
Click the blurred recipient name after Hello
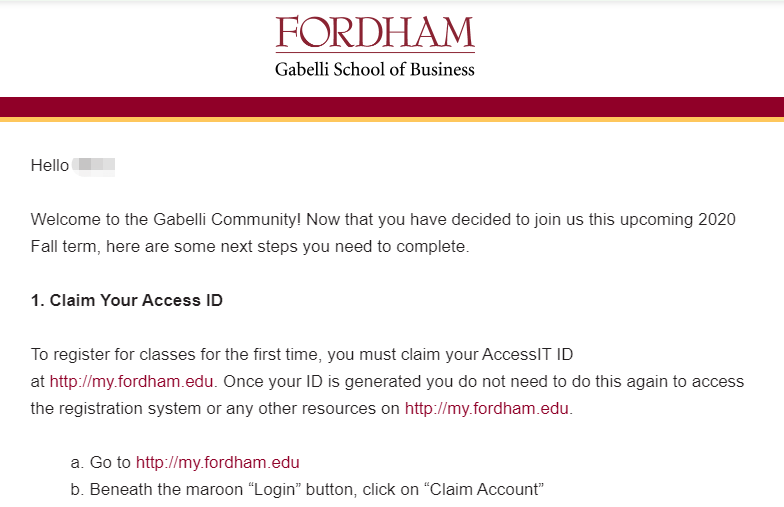tap(94, 166)
